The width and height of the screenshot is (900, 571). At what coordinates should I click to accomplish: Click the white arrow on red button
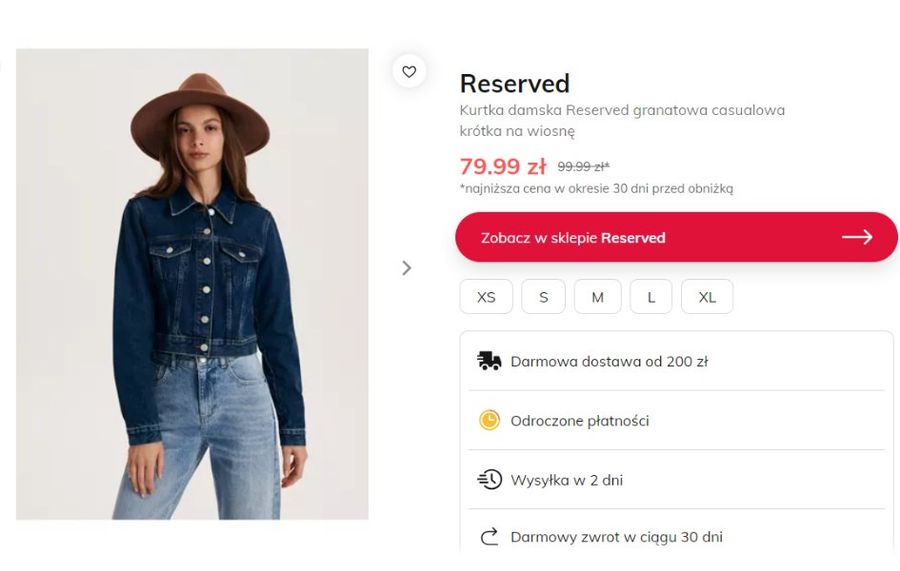click(x=857, y=237)
